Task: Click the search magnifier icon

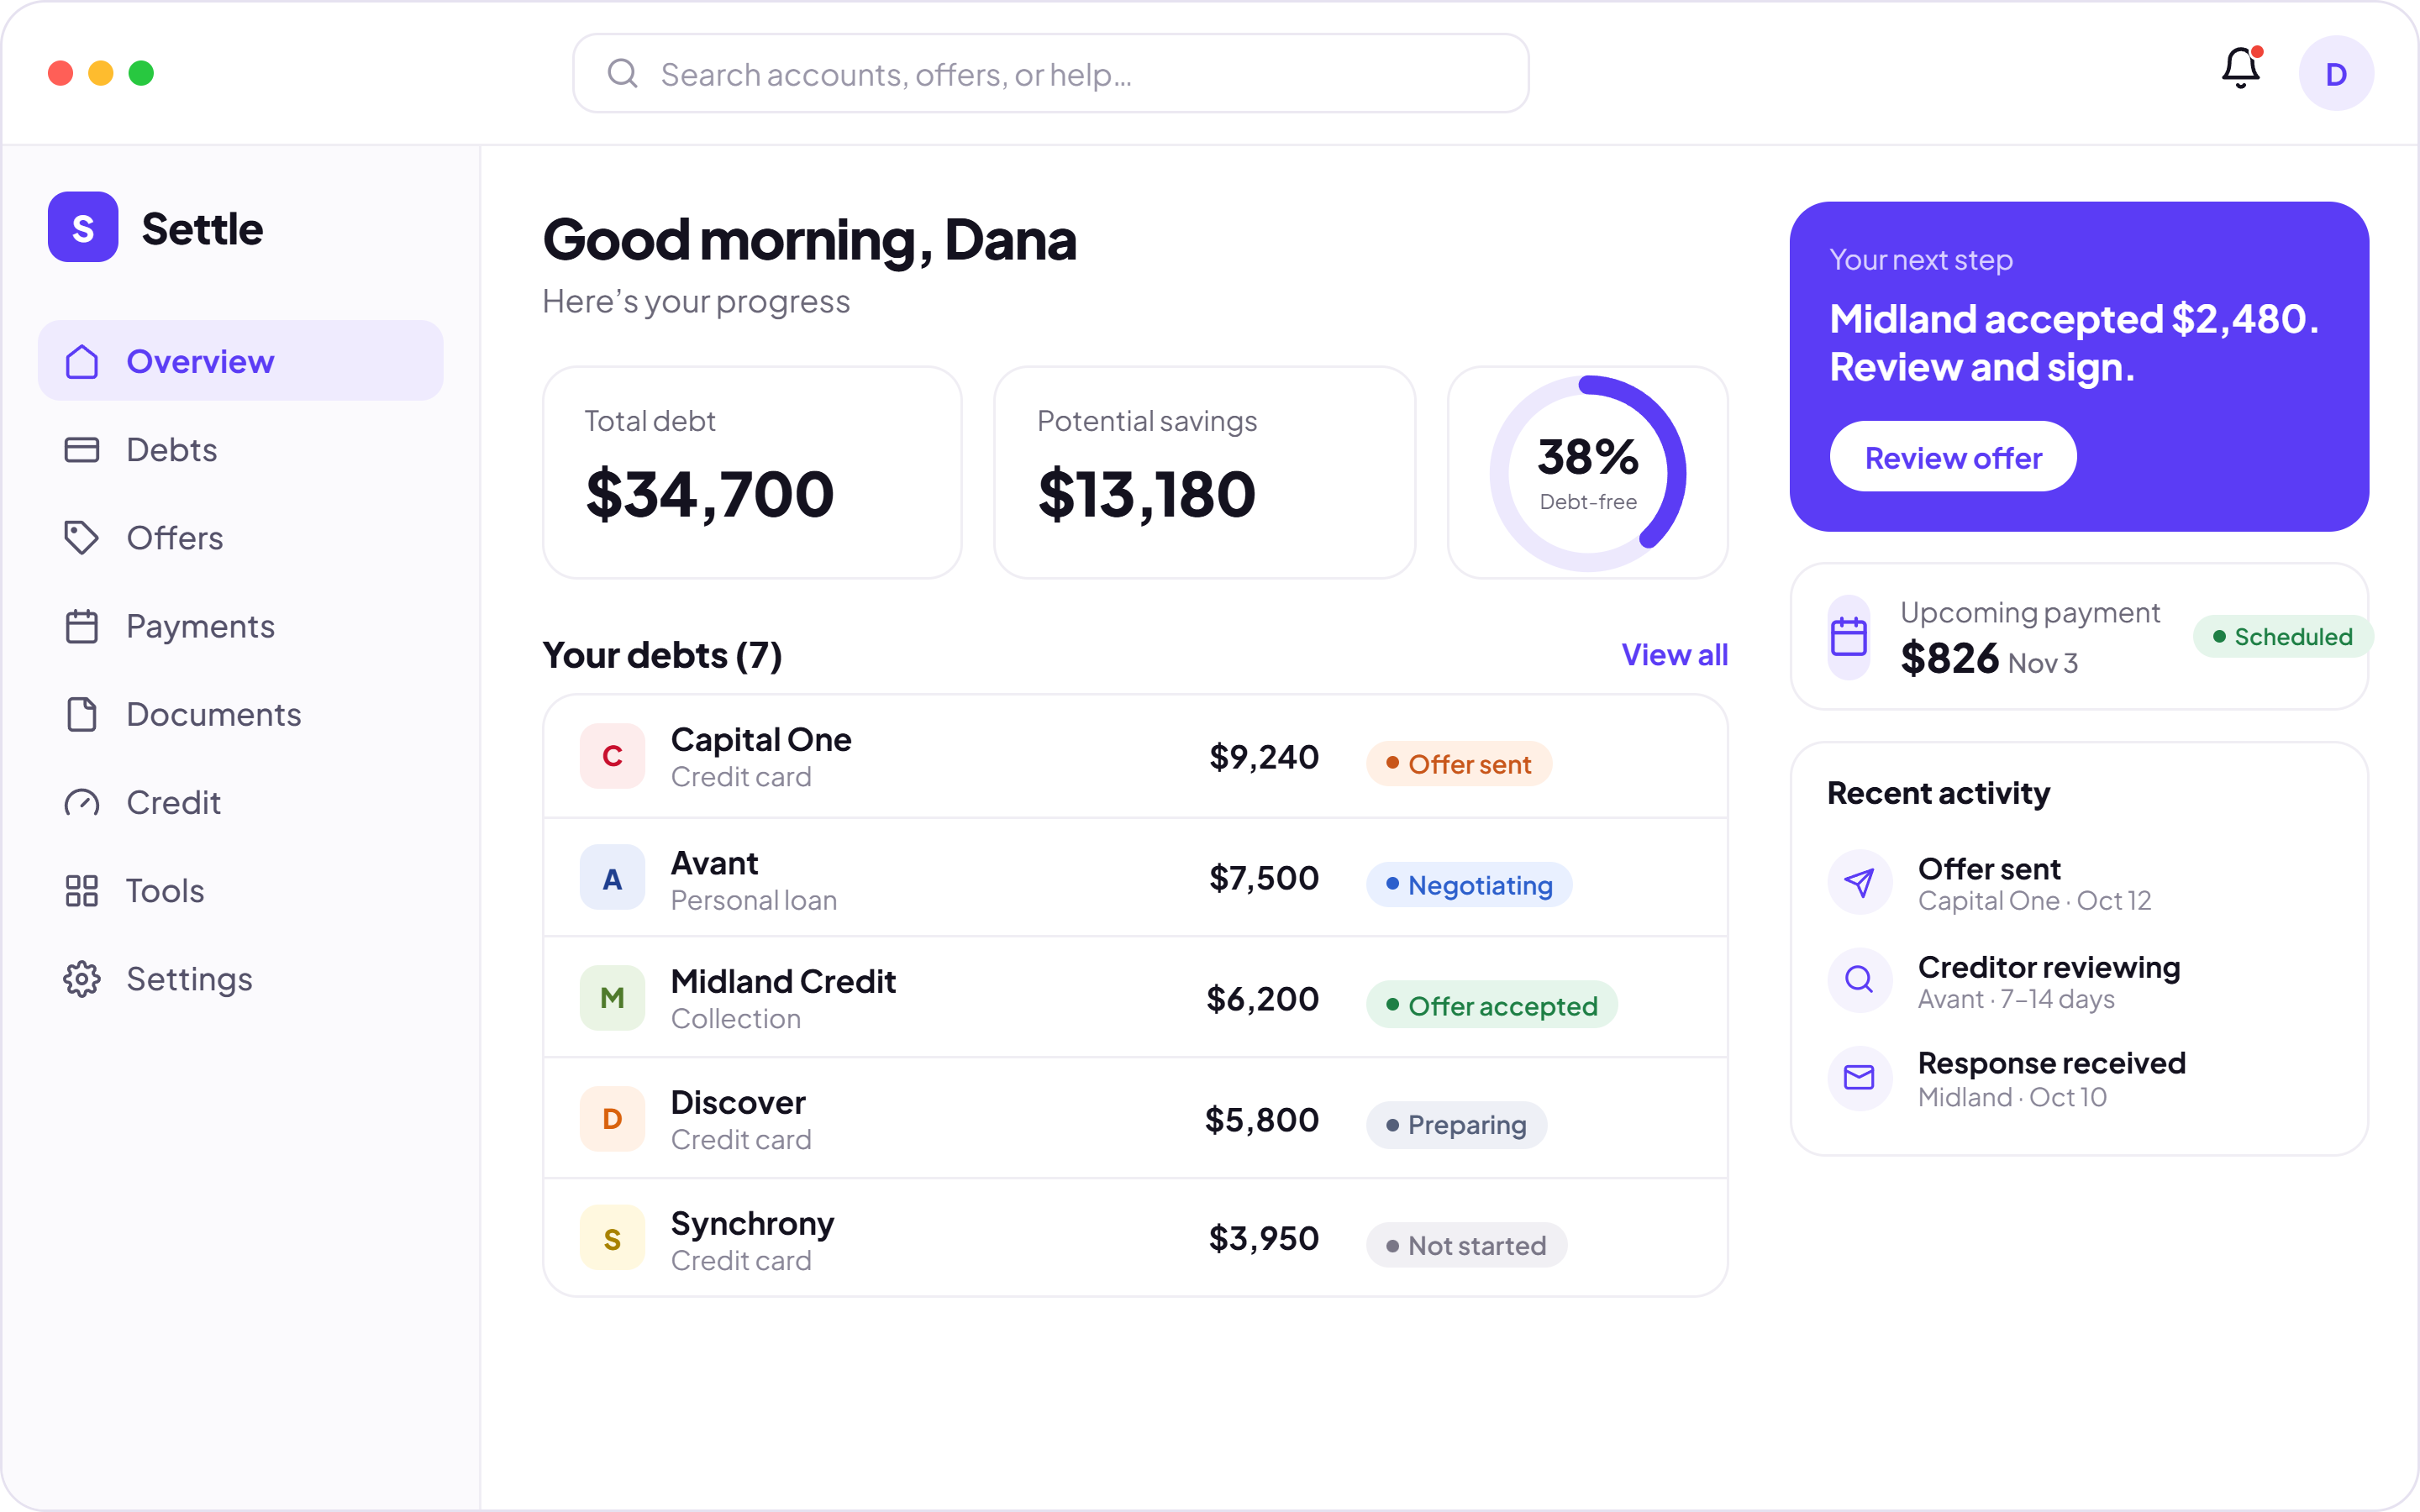Action: pyautogui.click(x=623, y=73)
